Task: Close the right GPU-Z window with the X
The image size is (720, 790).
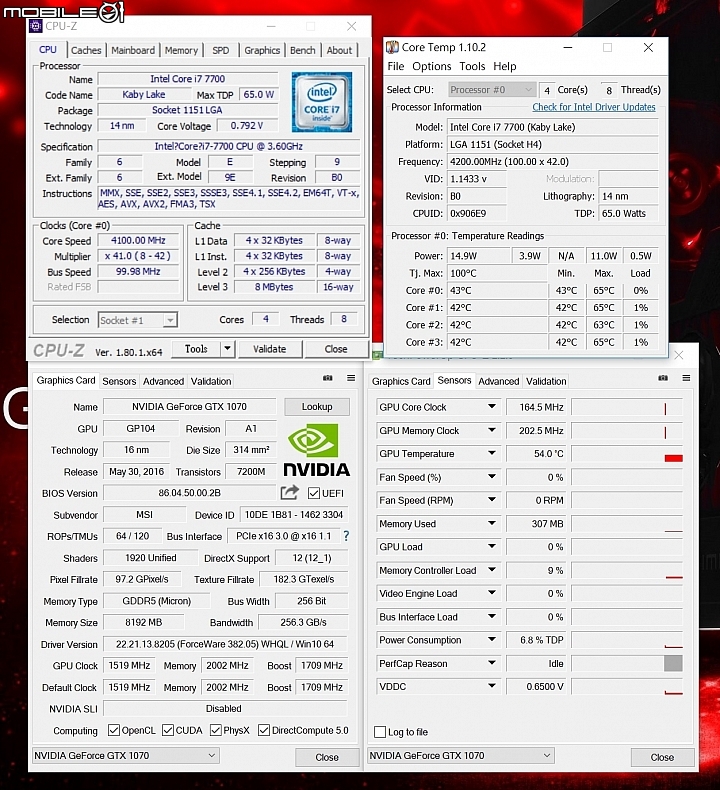Action: pyautogui.click(x=679, y=355)
